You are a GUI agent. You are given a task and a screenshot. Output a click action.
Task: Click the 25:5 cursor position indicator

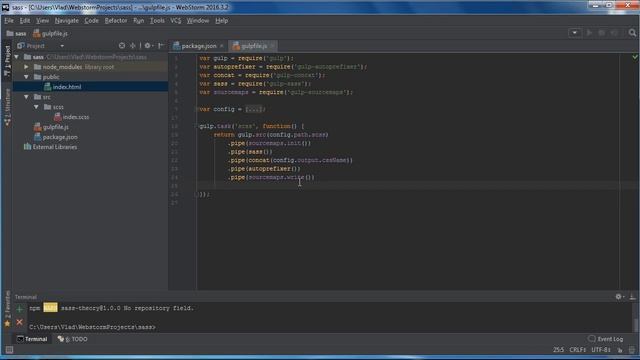point(558,350)
